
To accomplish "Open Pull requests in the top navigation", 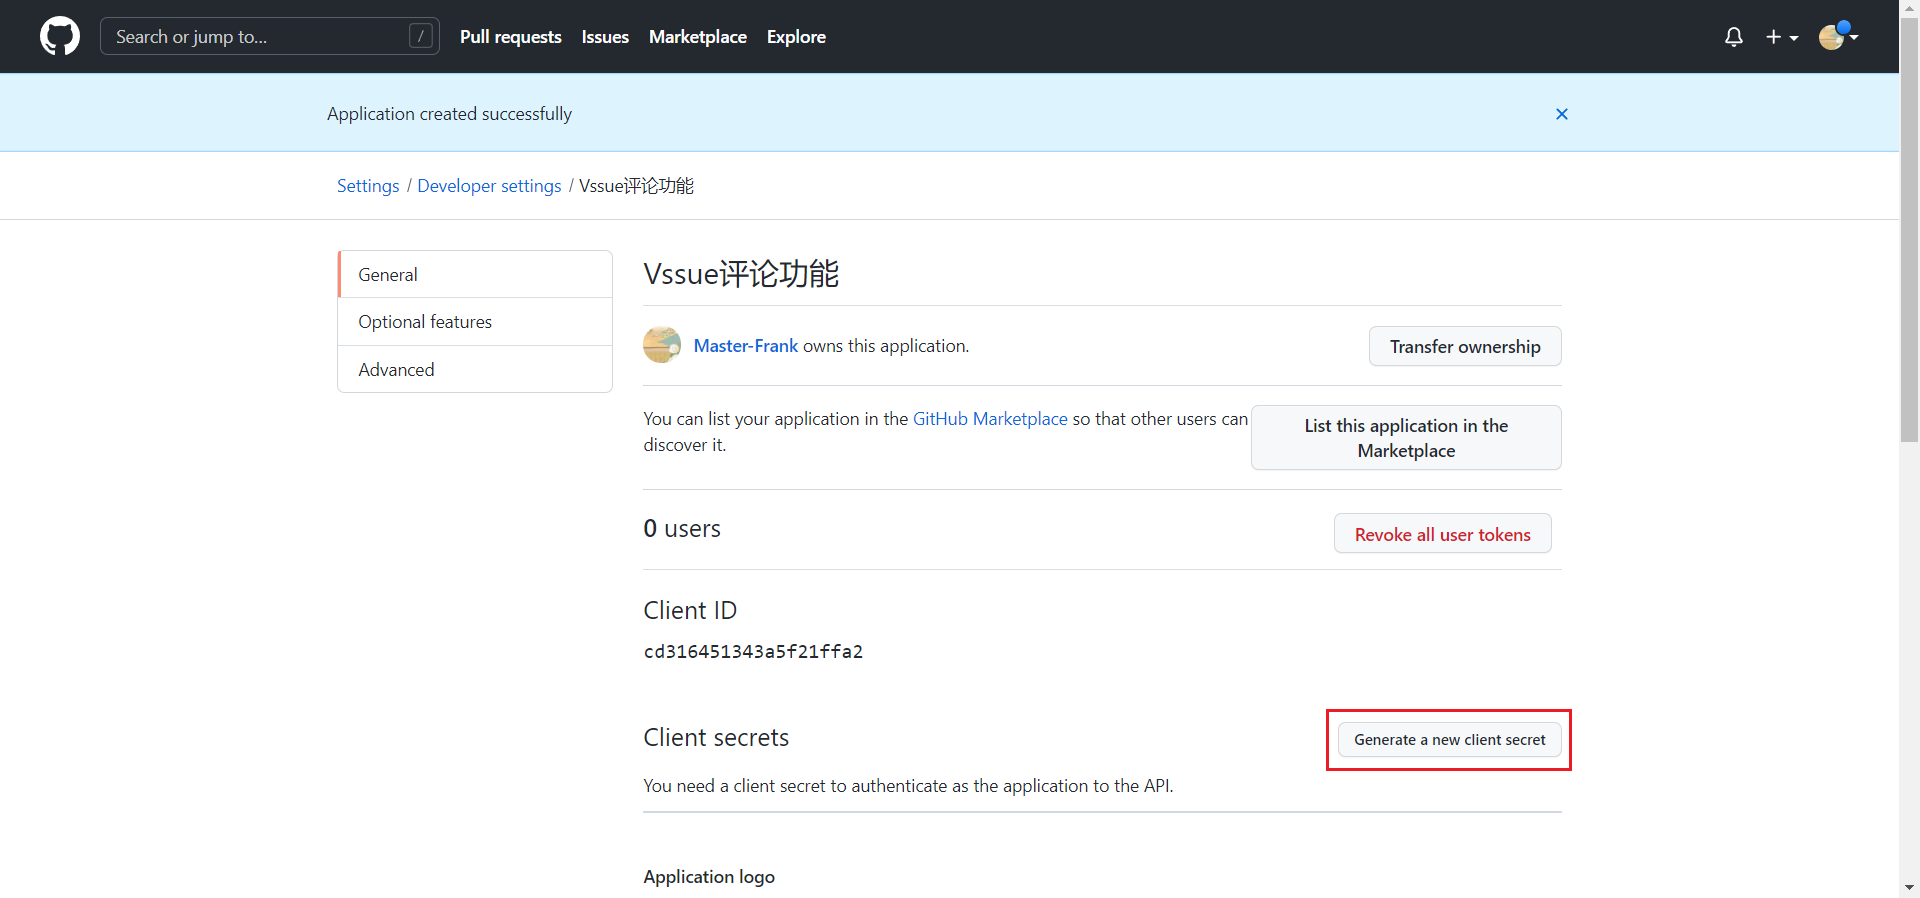I will pos(511,37).
